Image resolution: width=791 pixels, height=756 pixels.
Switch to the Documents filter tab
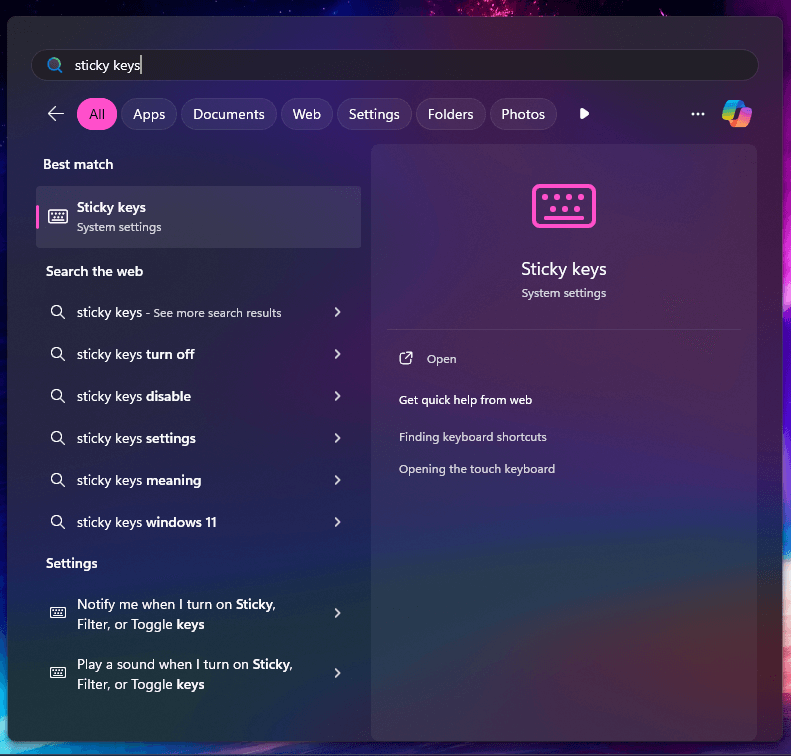click(229, 114)
